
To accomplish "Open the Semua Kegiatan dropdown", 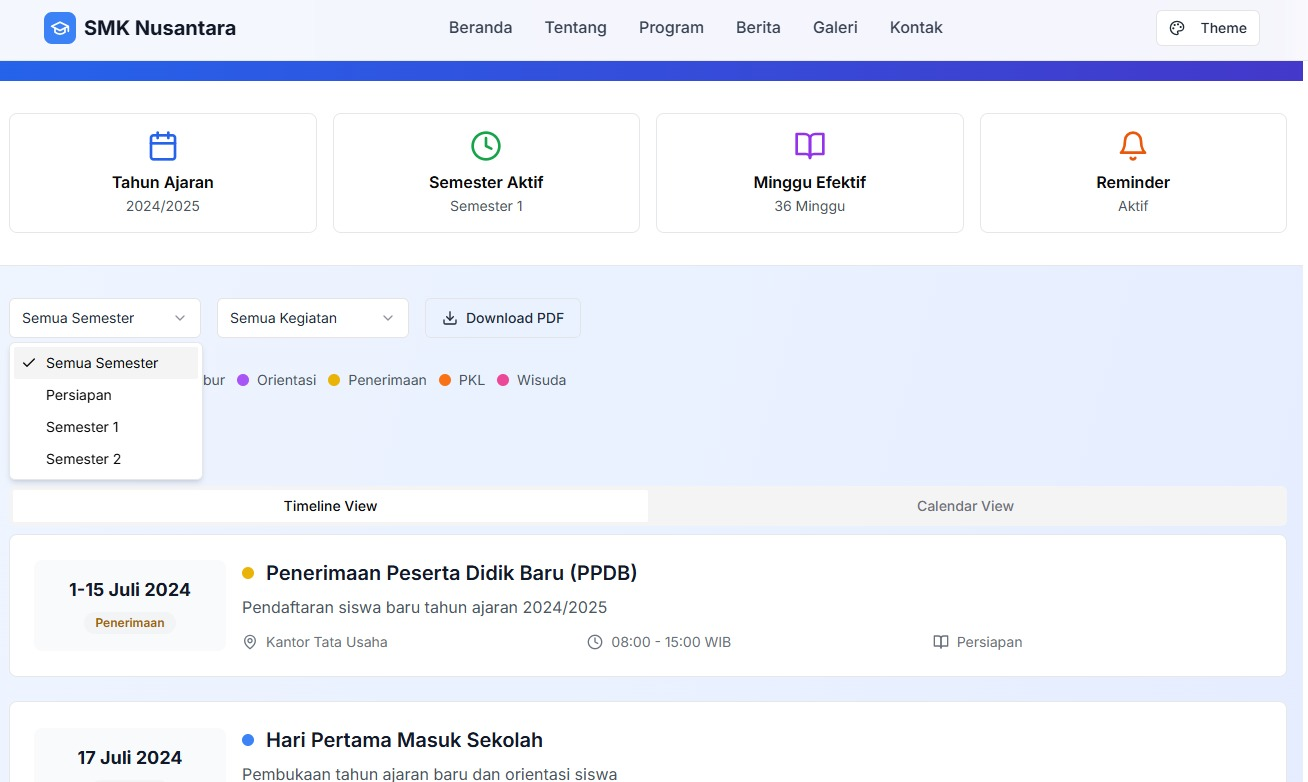I will tap(312, 318).
